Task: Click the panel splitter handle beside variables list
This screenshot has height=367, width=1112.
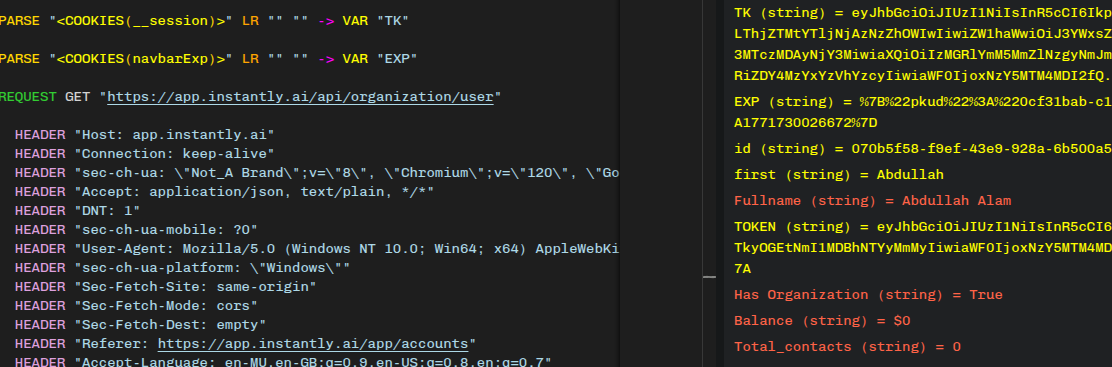Action: click(x=709, y=278)
